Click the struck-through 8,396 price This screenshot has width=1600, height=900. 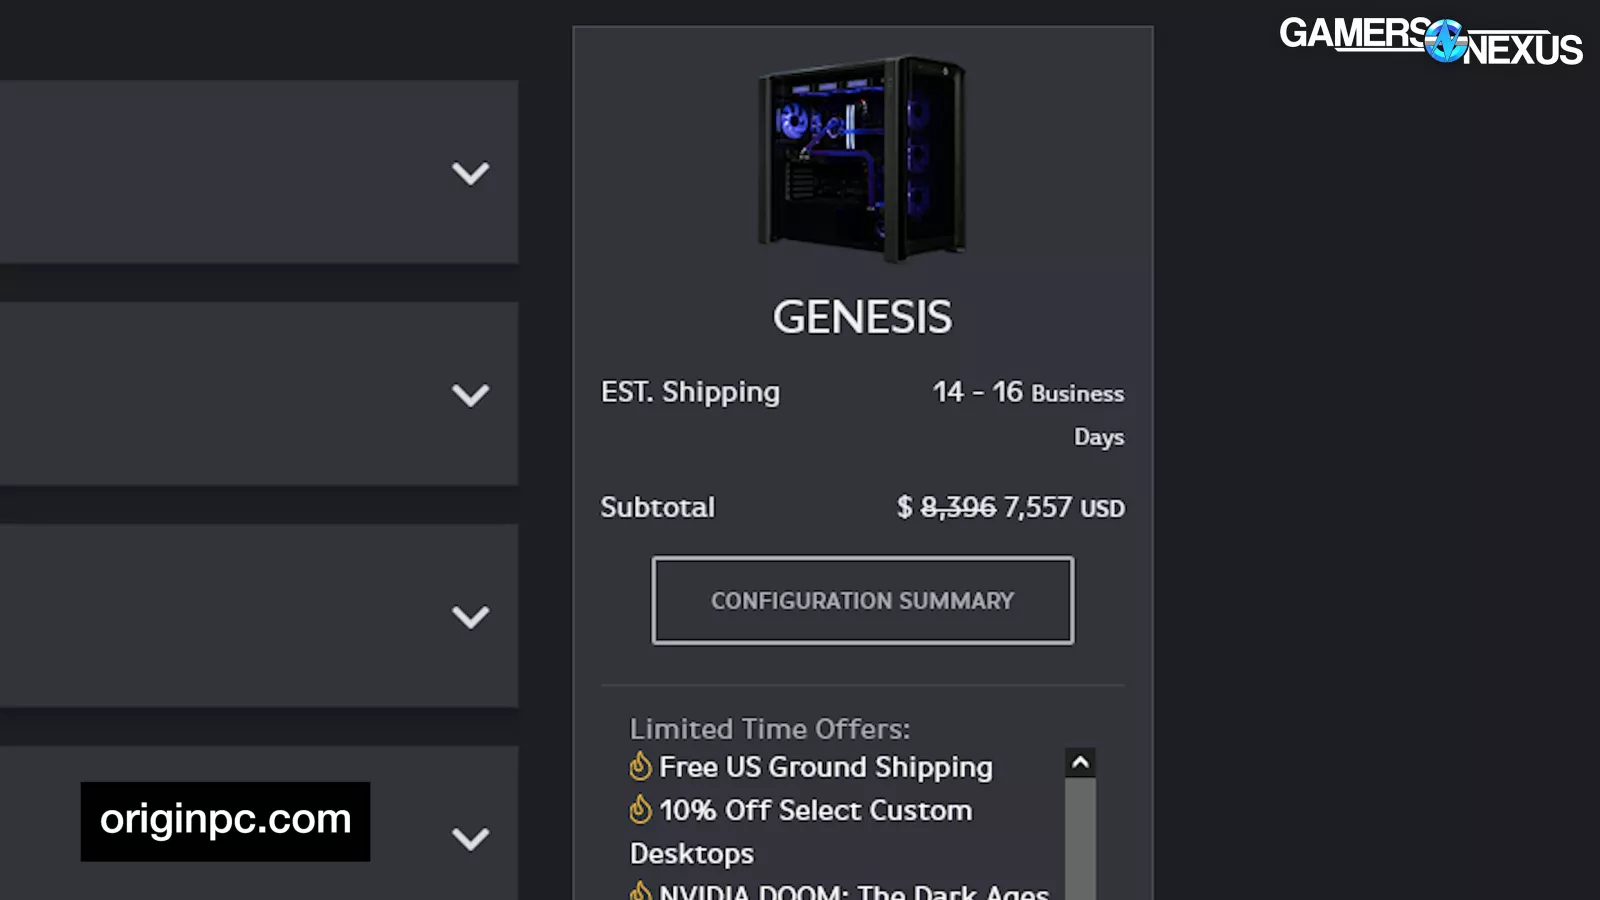(x=958, y=508)
